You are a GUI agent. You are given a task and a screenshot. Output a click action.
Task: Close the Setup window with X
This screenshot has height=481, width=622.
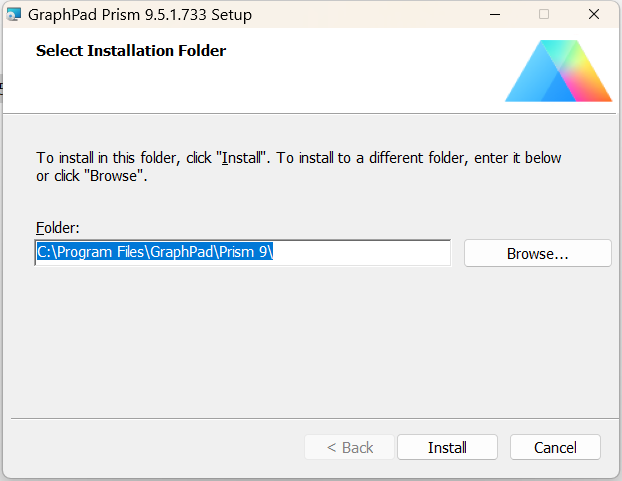pos(594,15)
